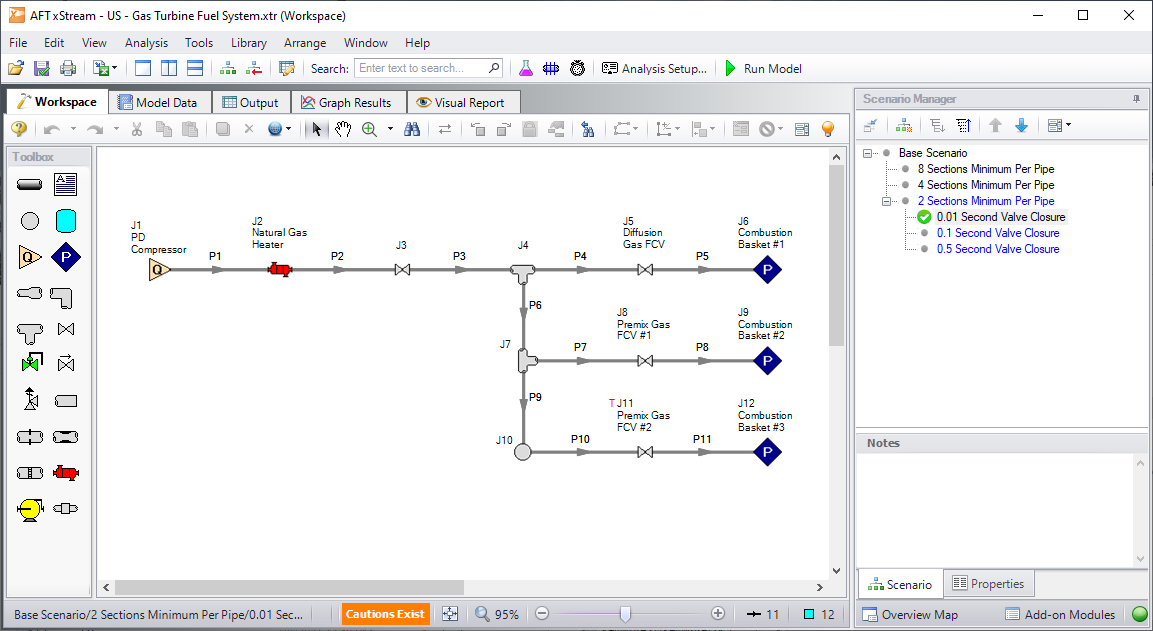Viewport: 1153px width, 631px height.
Task: Click the Find binoculars icon
Action: 412,129
